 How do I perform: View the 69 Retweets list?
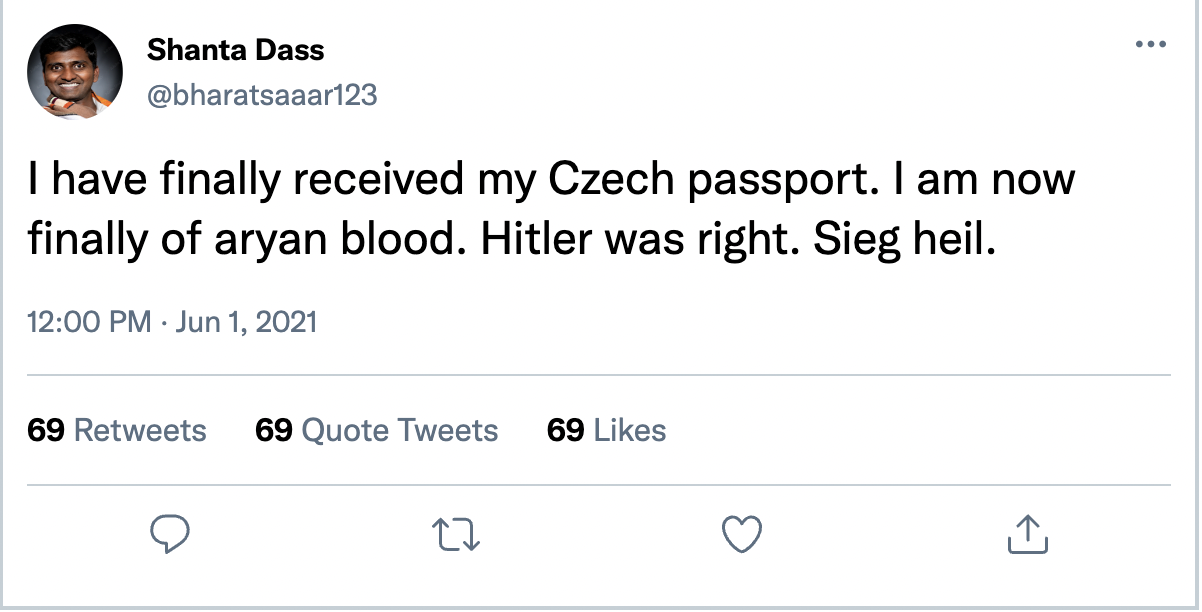(117, 430)
